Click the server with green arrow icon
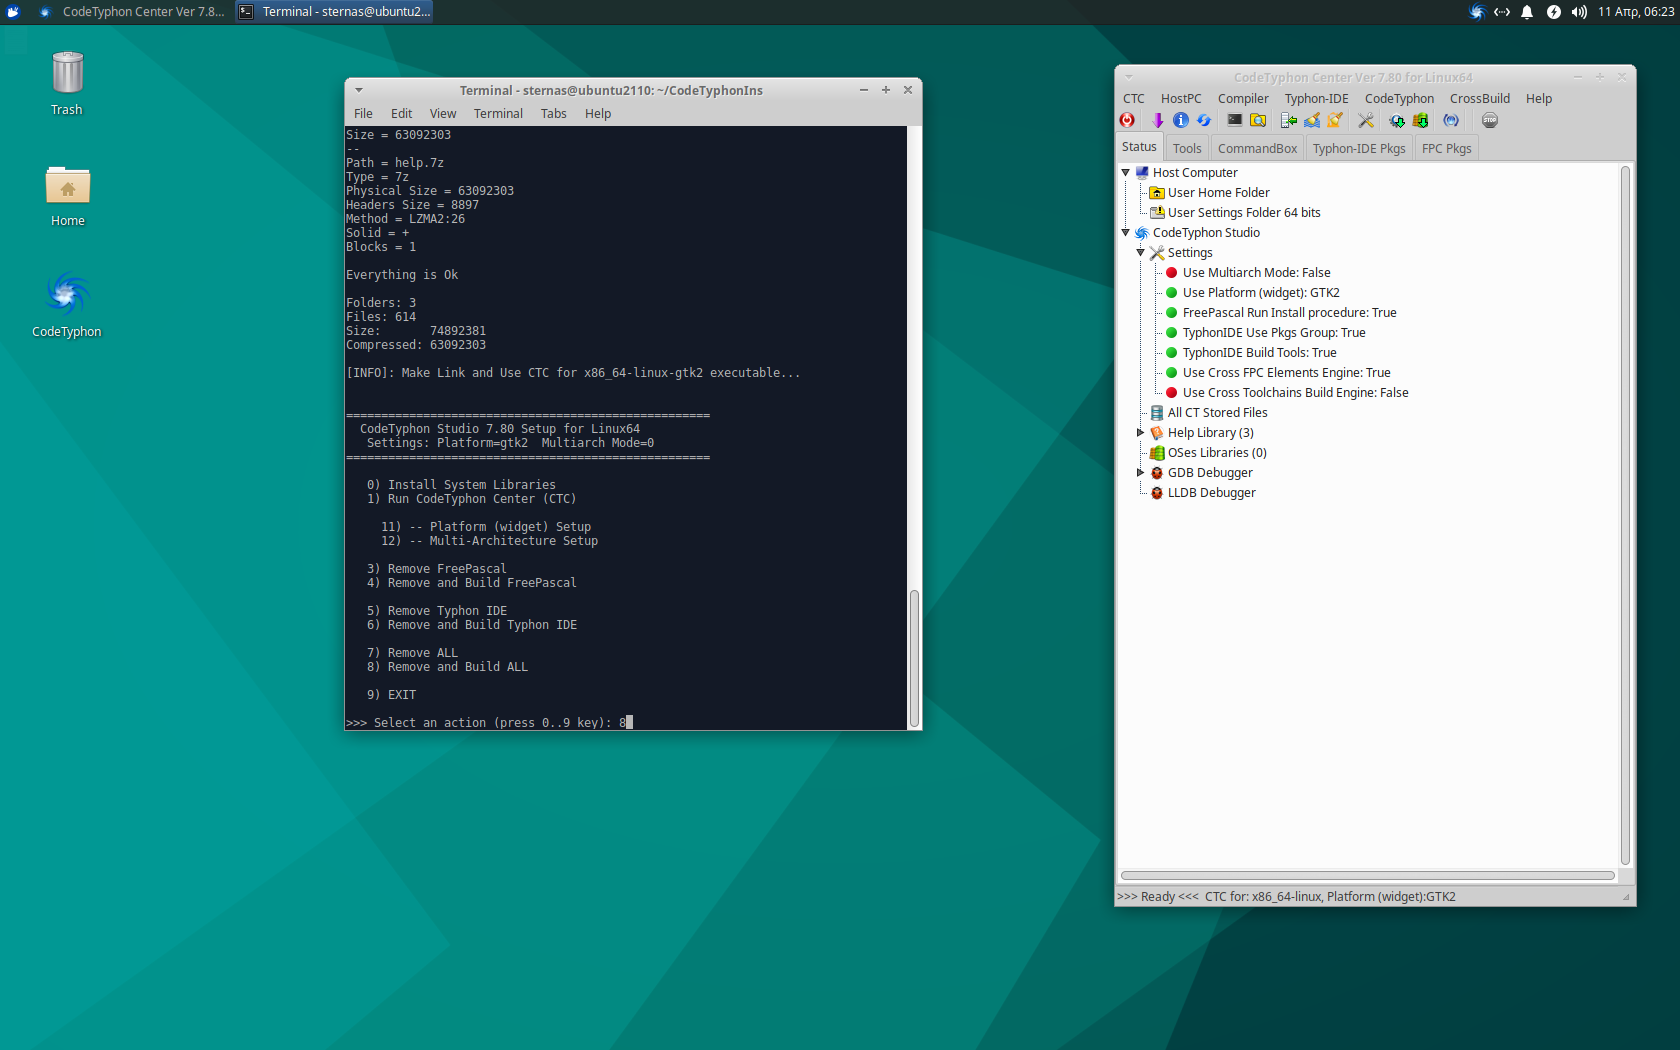Viewport: 1680px width, 1050px height. point(1289,121)
